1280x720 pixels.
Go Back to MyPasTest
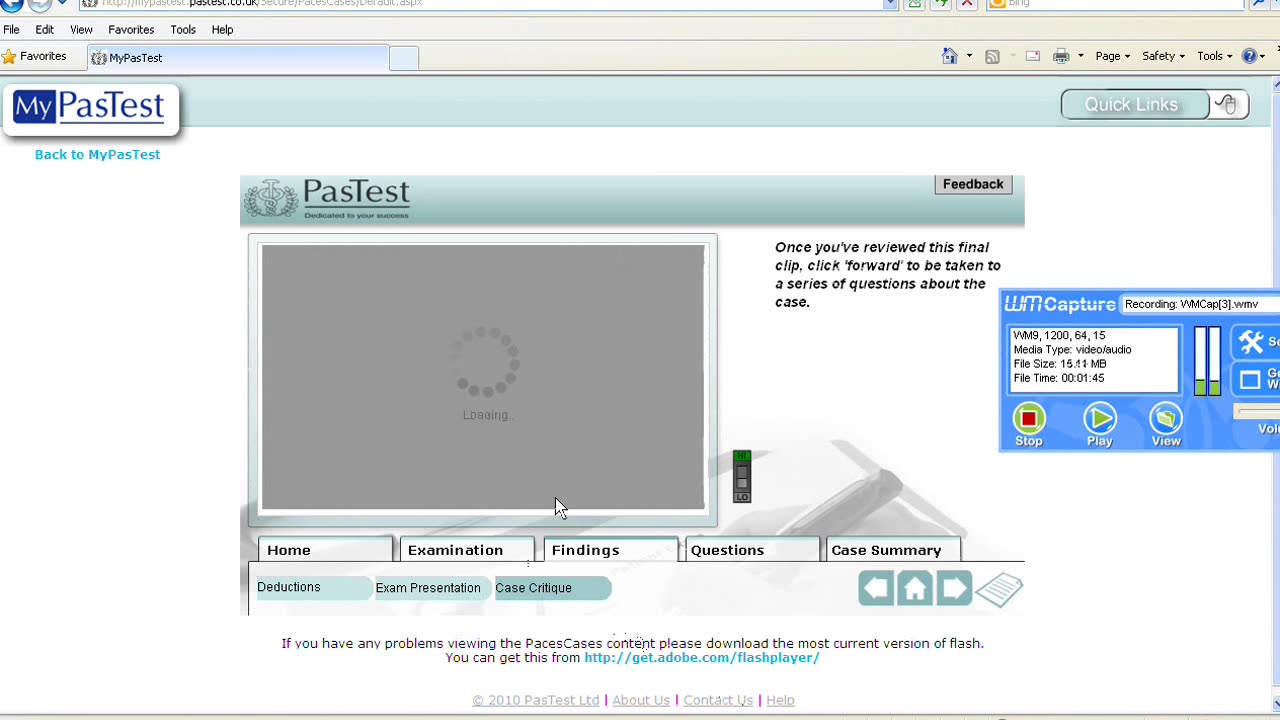pos(97,154)
